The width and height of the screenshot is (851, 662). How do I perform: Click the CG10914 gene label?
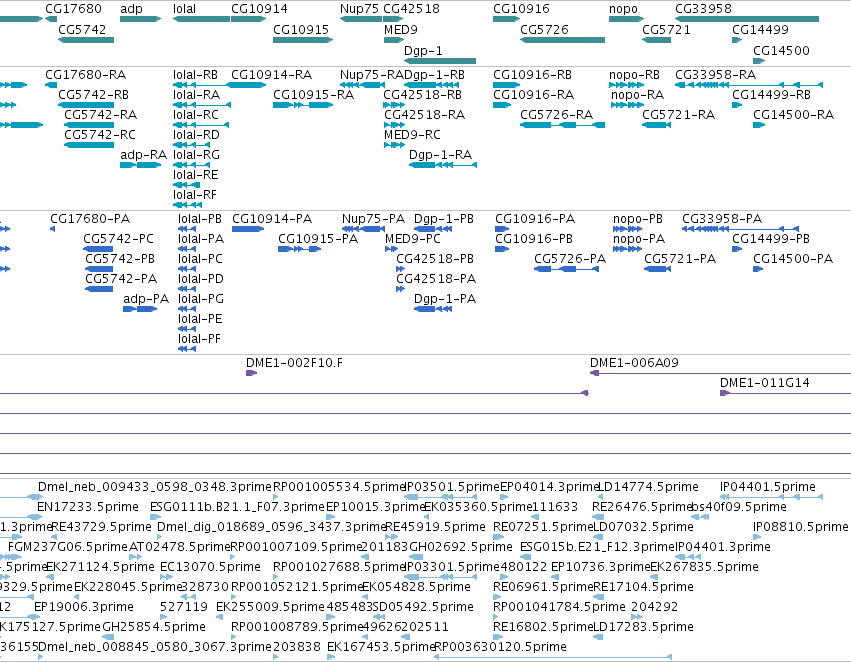coord(259,9)
